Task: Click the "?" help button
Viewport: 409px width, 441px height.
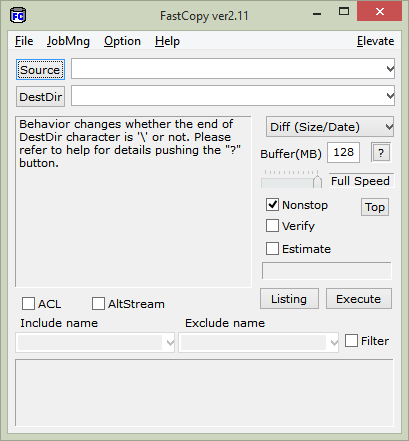Action: tap(381, 153)
